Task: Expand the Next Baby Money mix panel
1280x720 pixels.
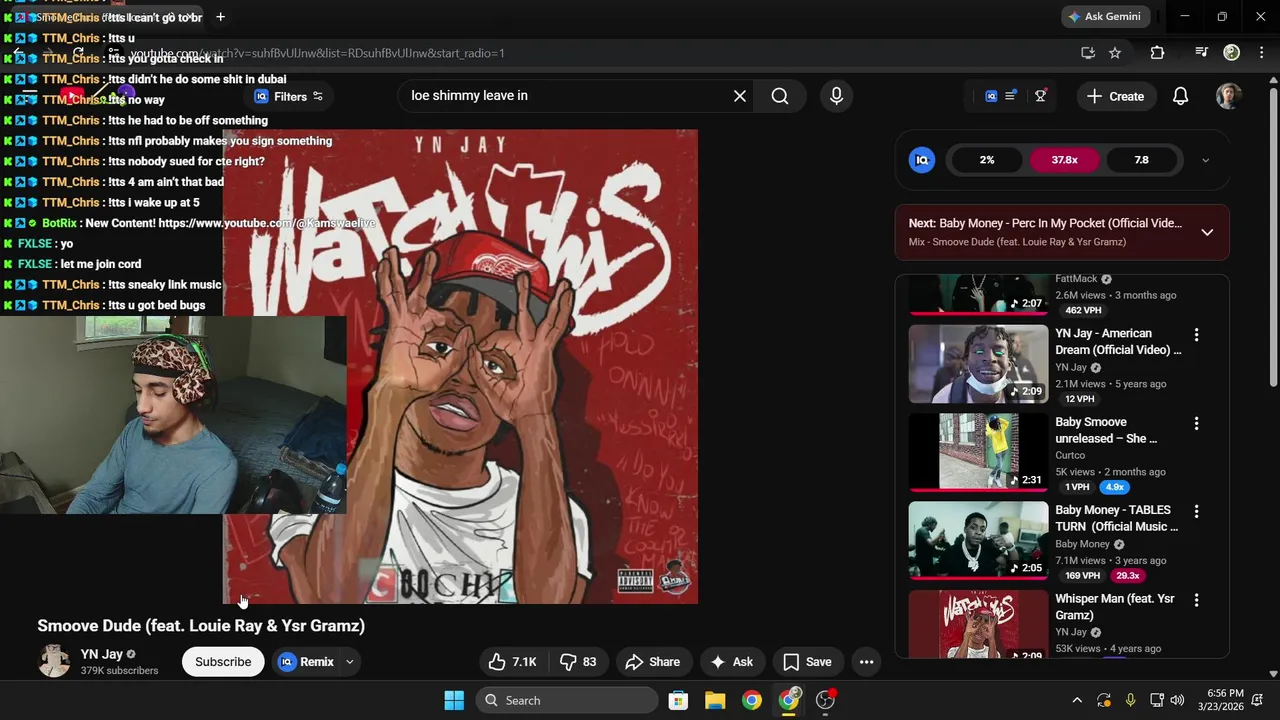Action: [1207, 232]
